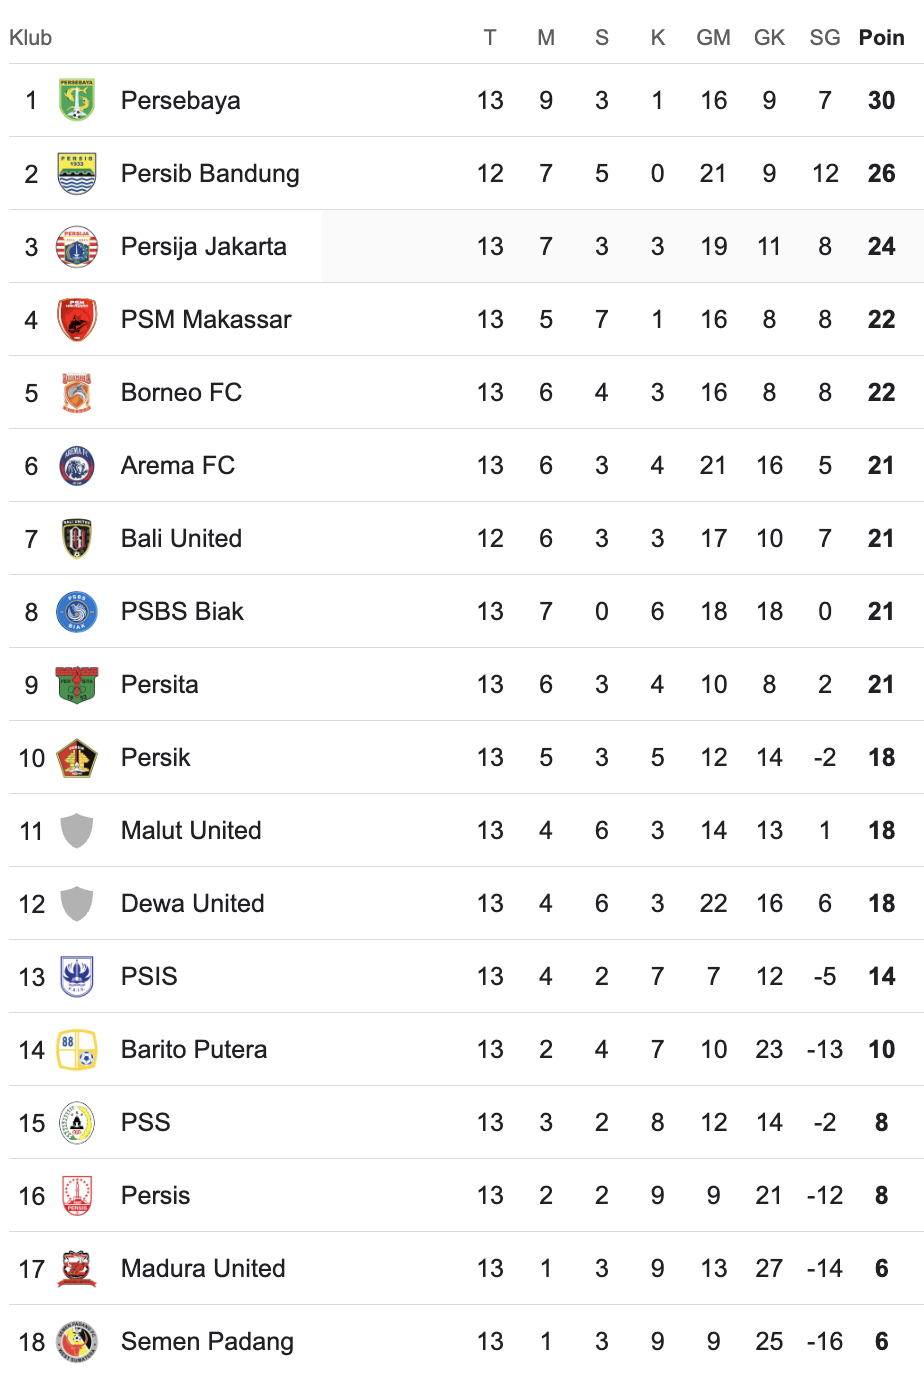Open the PSBS Biak blue round logo

[x=77, y=611]
